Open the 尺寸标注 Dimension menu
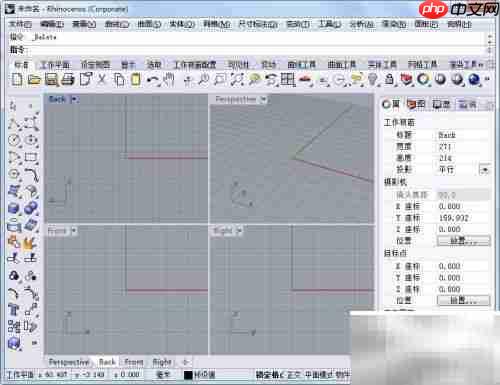The image size is (500, 385). coord(258,24)
